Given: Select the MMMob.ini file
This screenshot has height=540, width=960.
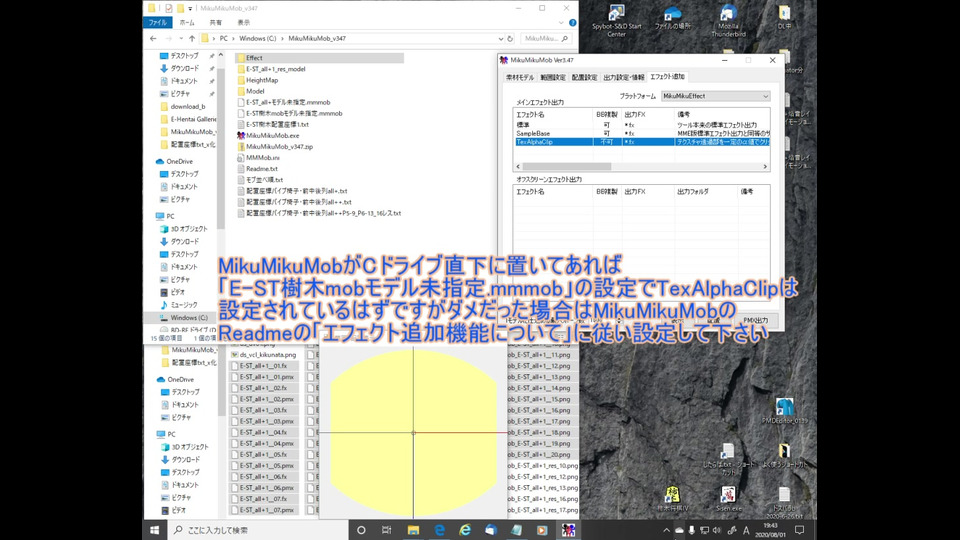Looking at the screenshot, I should pos(258,157).
